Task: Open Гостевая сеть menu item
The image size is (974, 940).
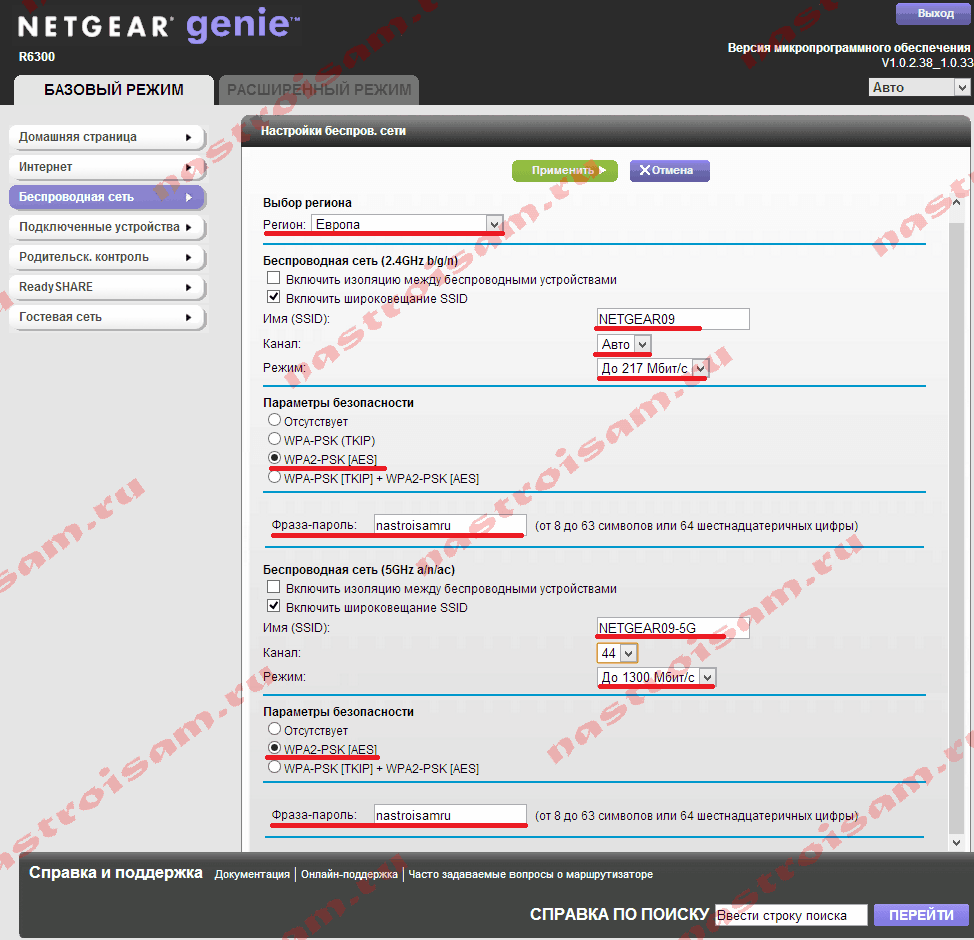Action: coord(107,317)
